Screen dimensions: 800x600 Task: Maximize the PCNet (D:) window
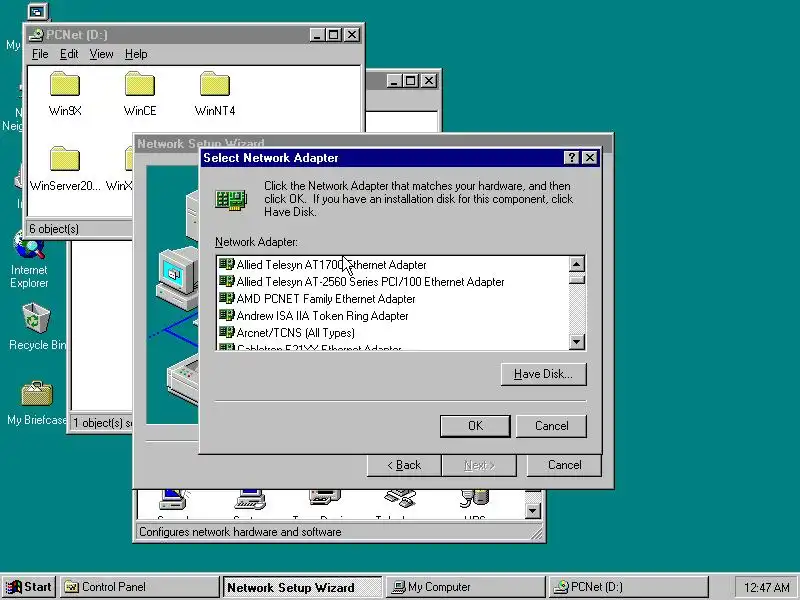coord(334,35)
